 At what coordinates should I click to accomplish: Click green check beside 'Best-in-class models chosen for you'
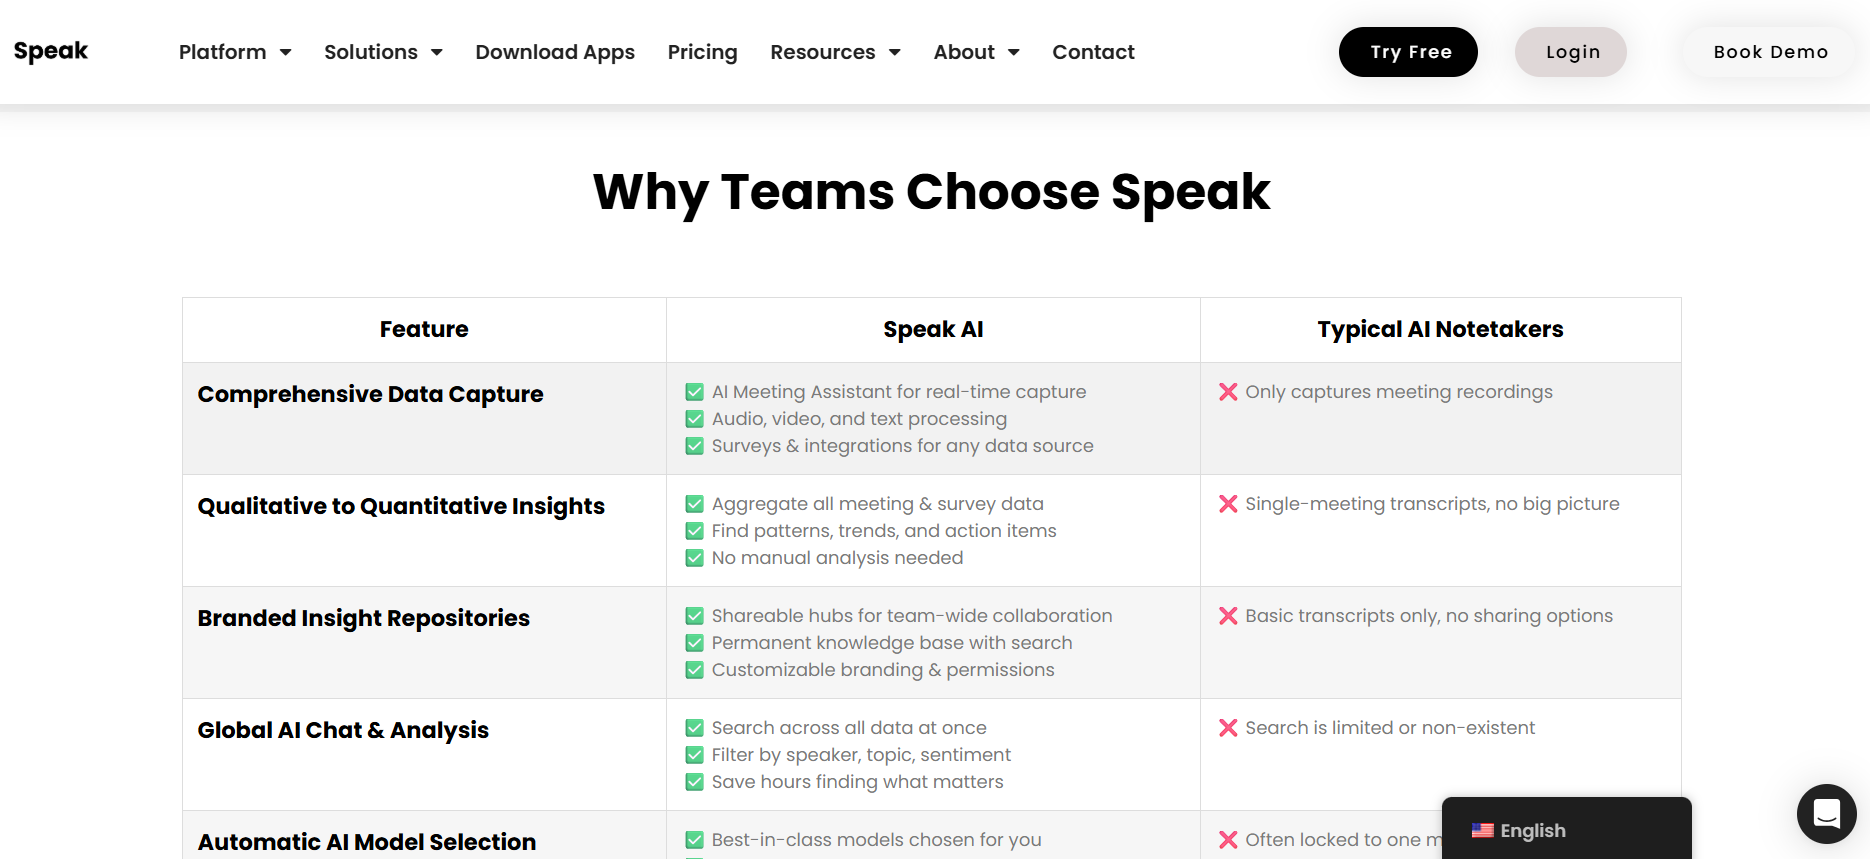694,840
